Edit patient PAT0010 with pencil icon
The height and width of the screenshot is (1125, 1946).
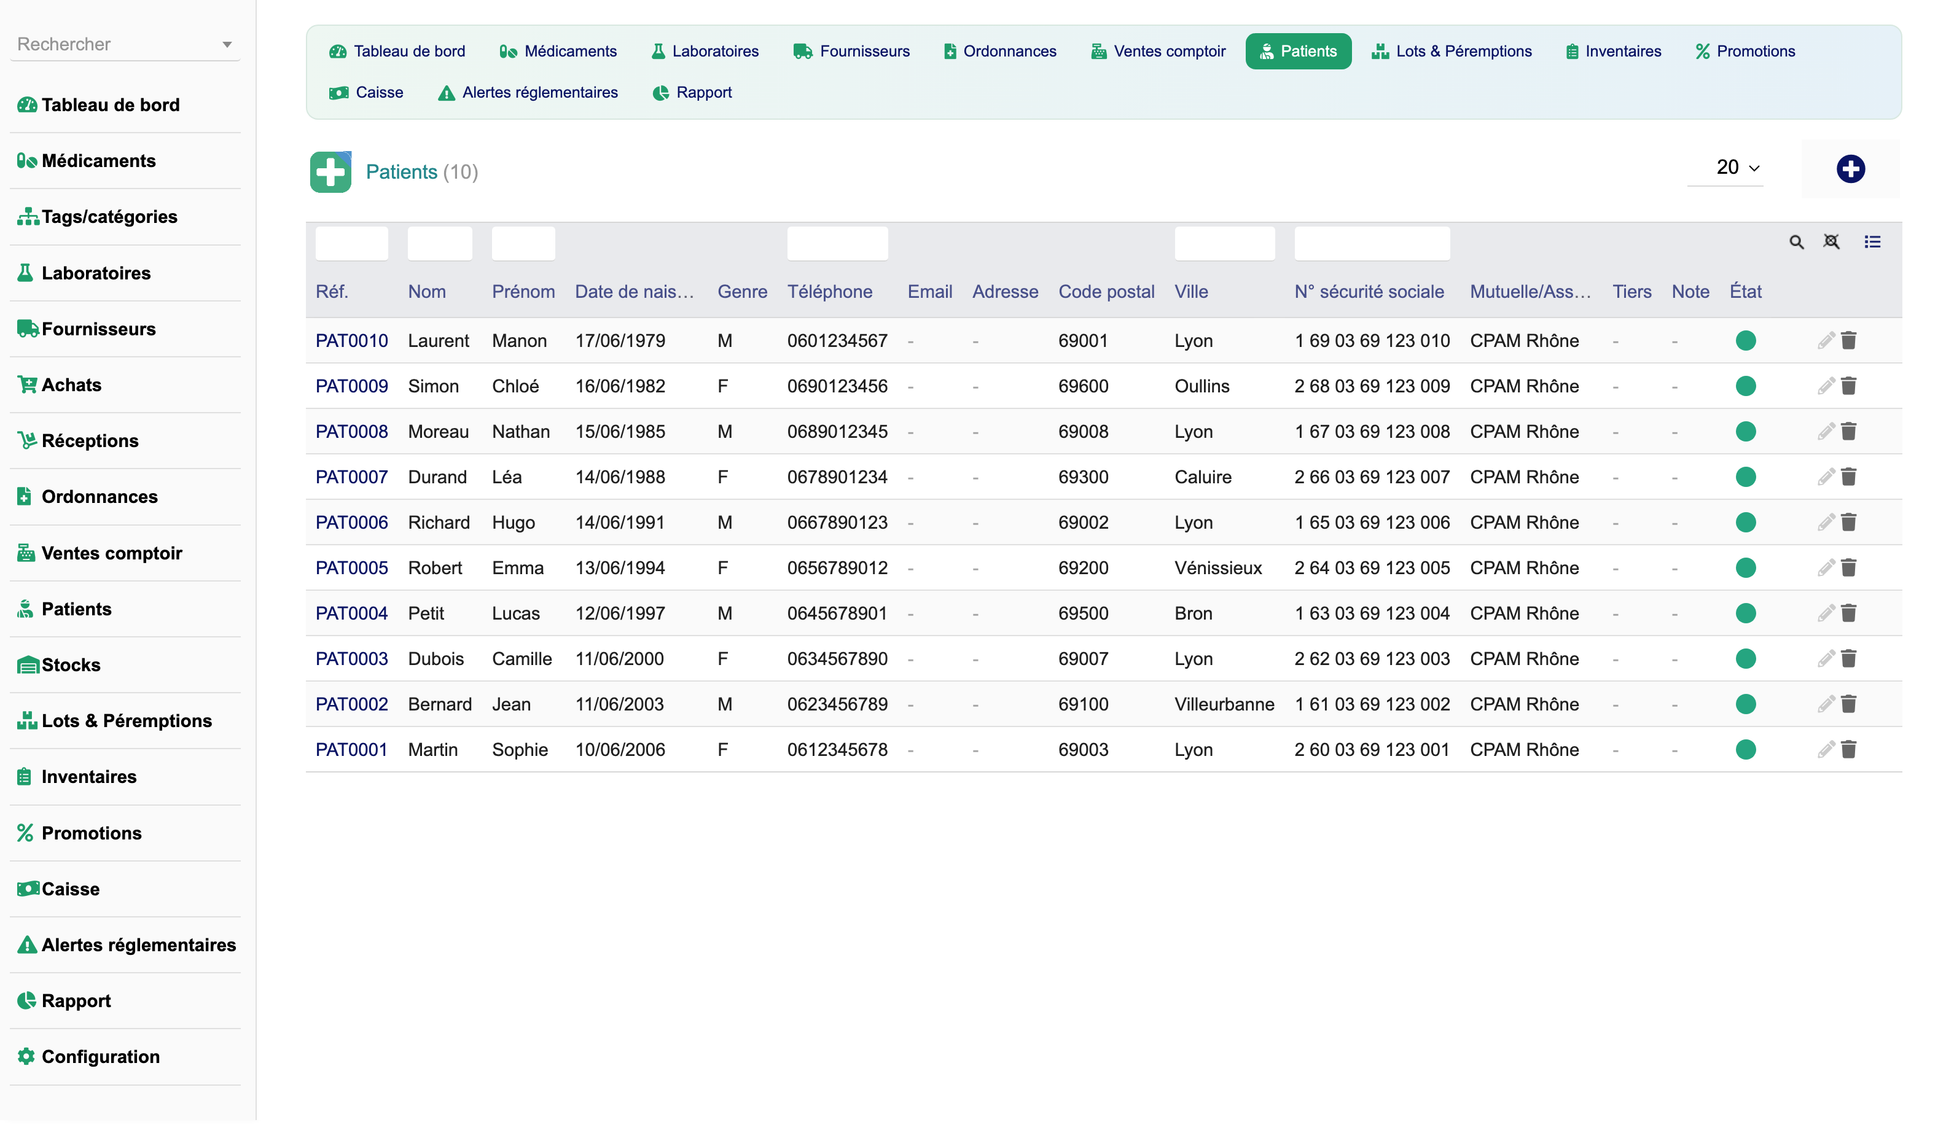pos(1826,341)
